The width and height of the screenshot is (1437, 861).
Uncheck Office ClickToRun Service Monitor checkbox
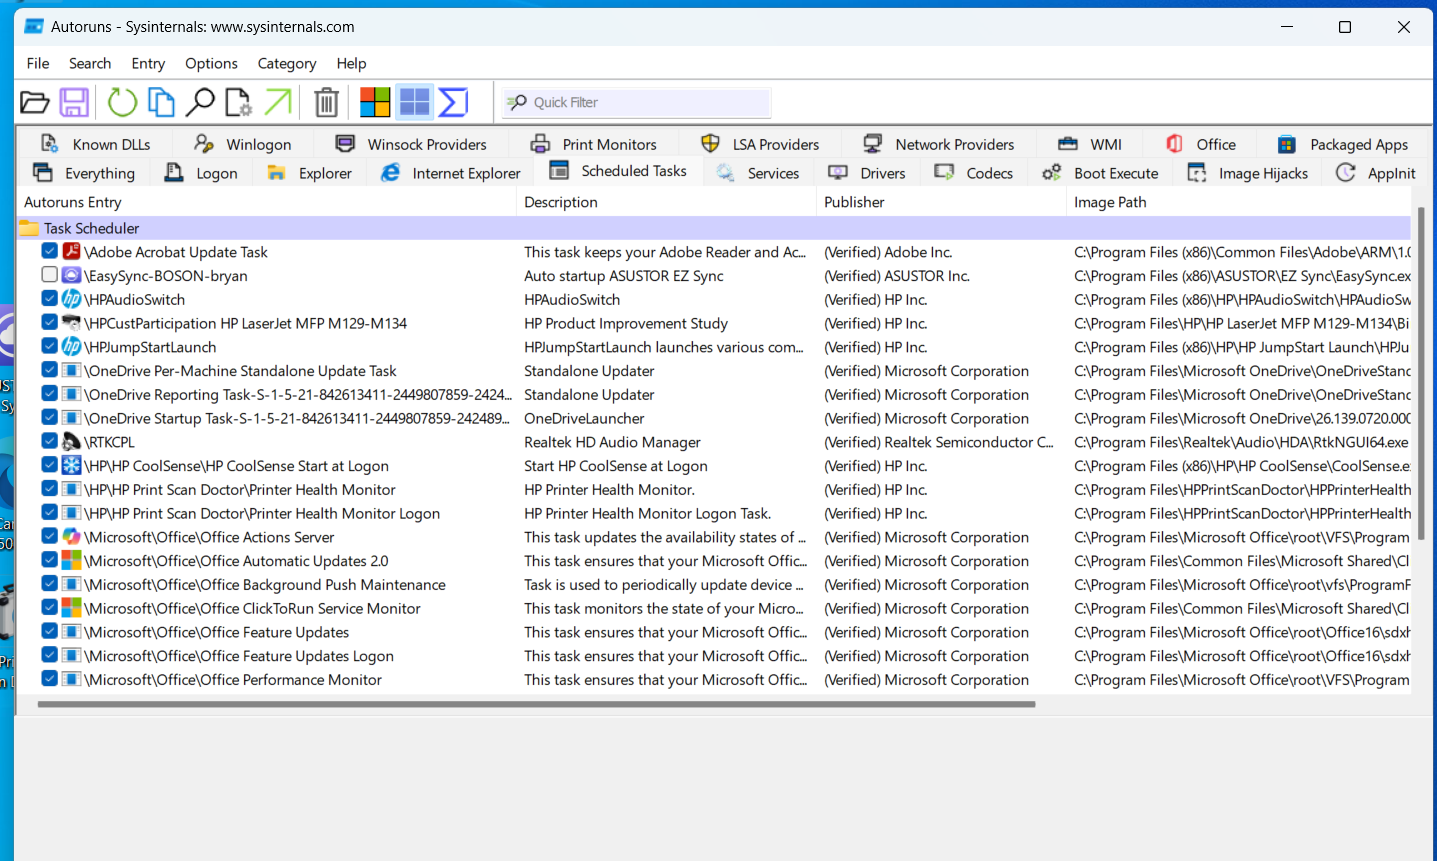point(50,607)
